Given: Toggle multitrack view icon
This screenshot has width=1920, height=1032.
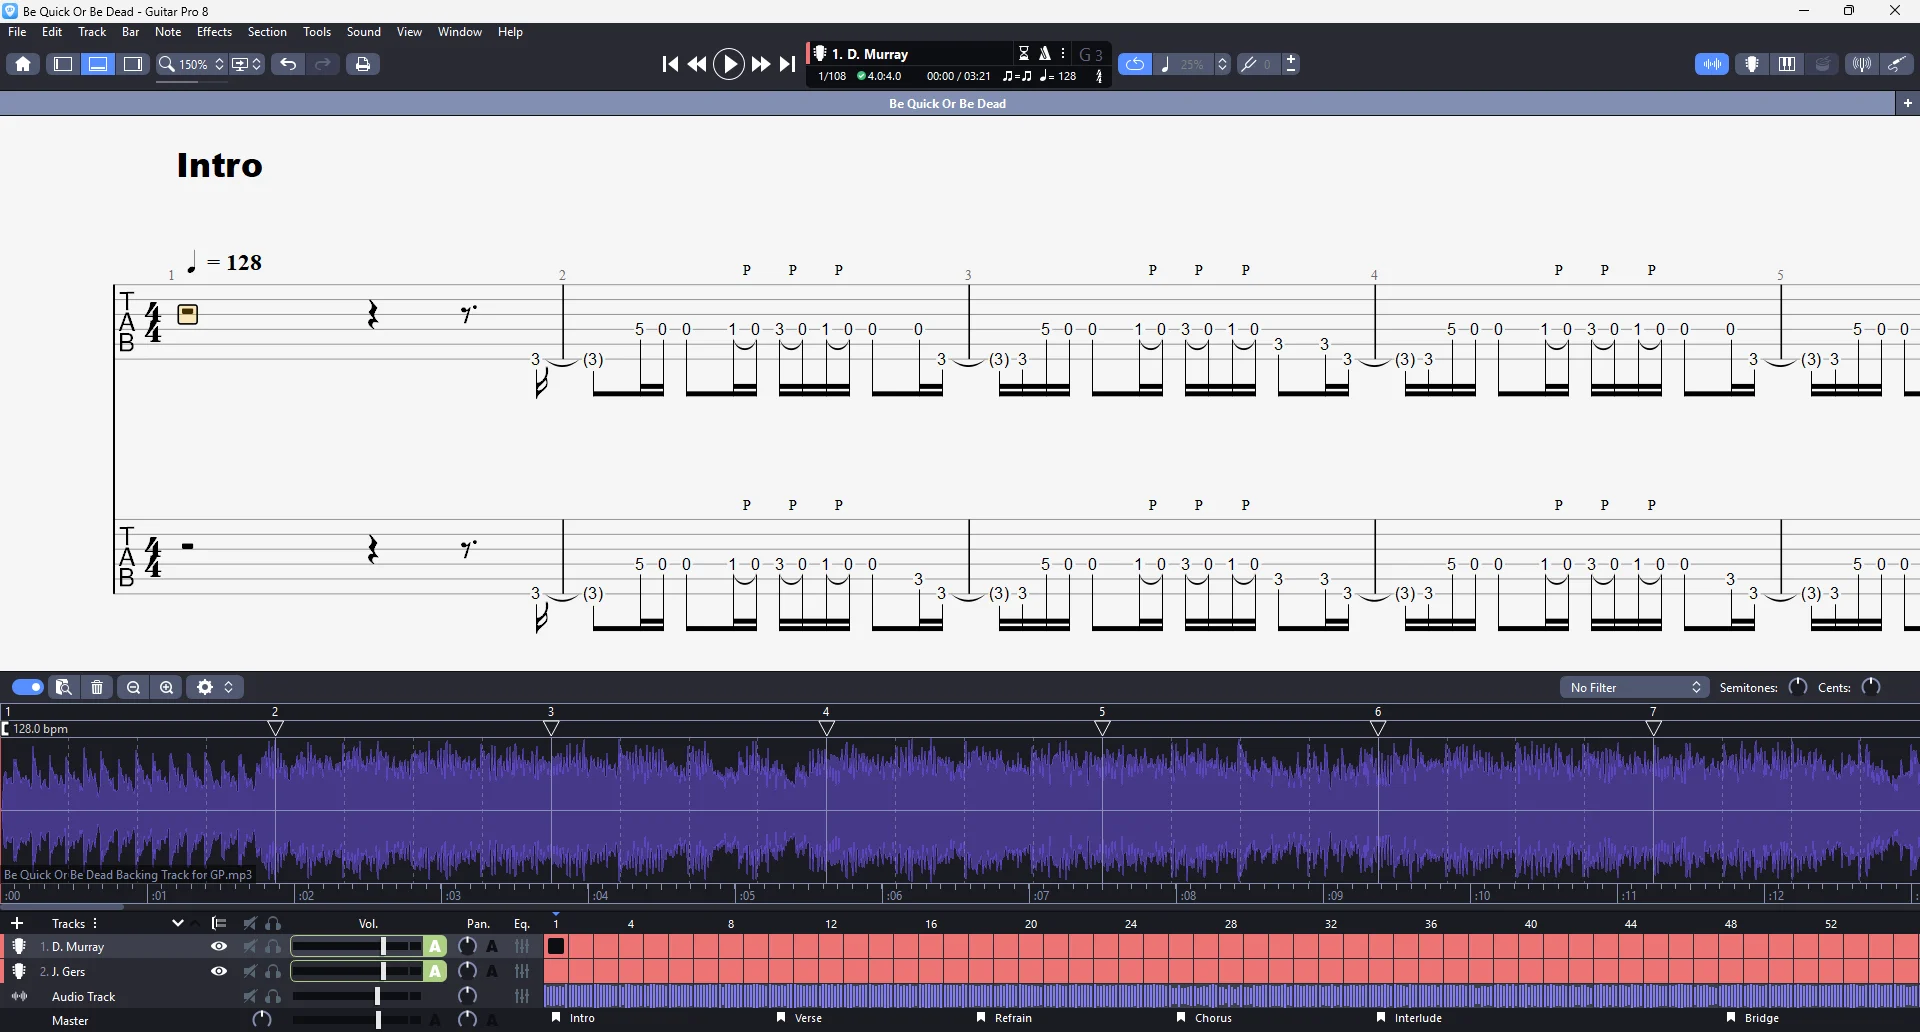Looking at the screenshot, I should coord(219,923).
